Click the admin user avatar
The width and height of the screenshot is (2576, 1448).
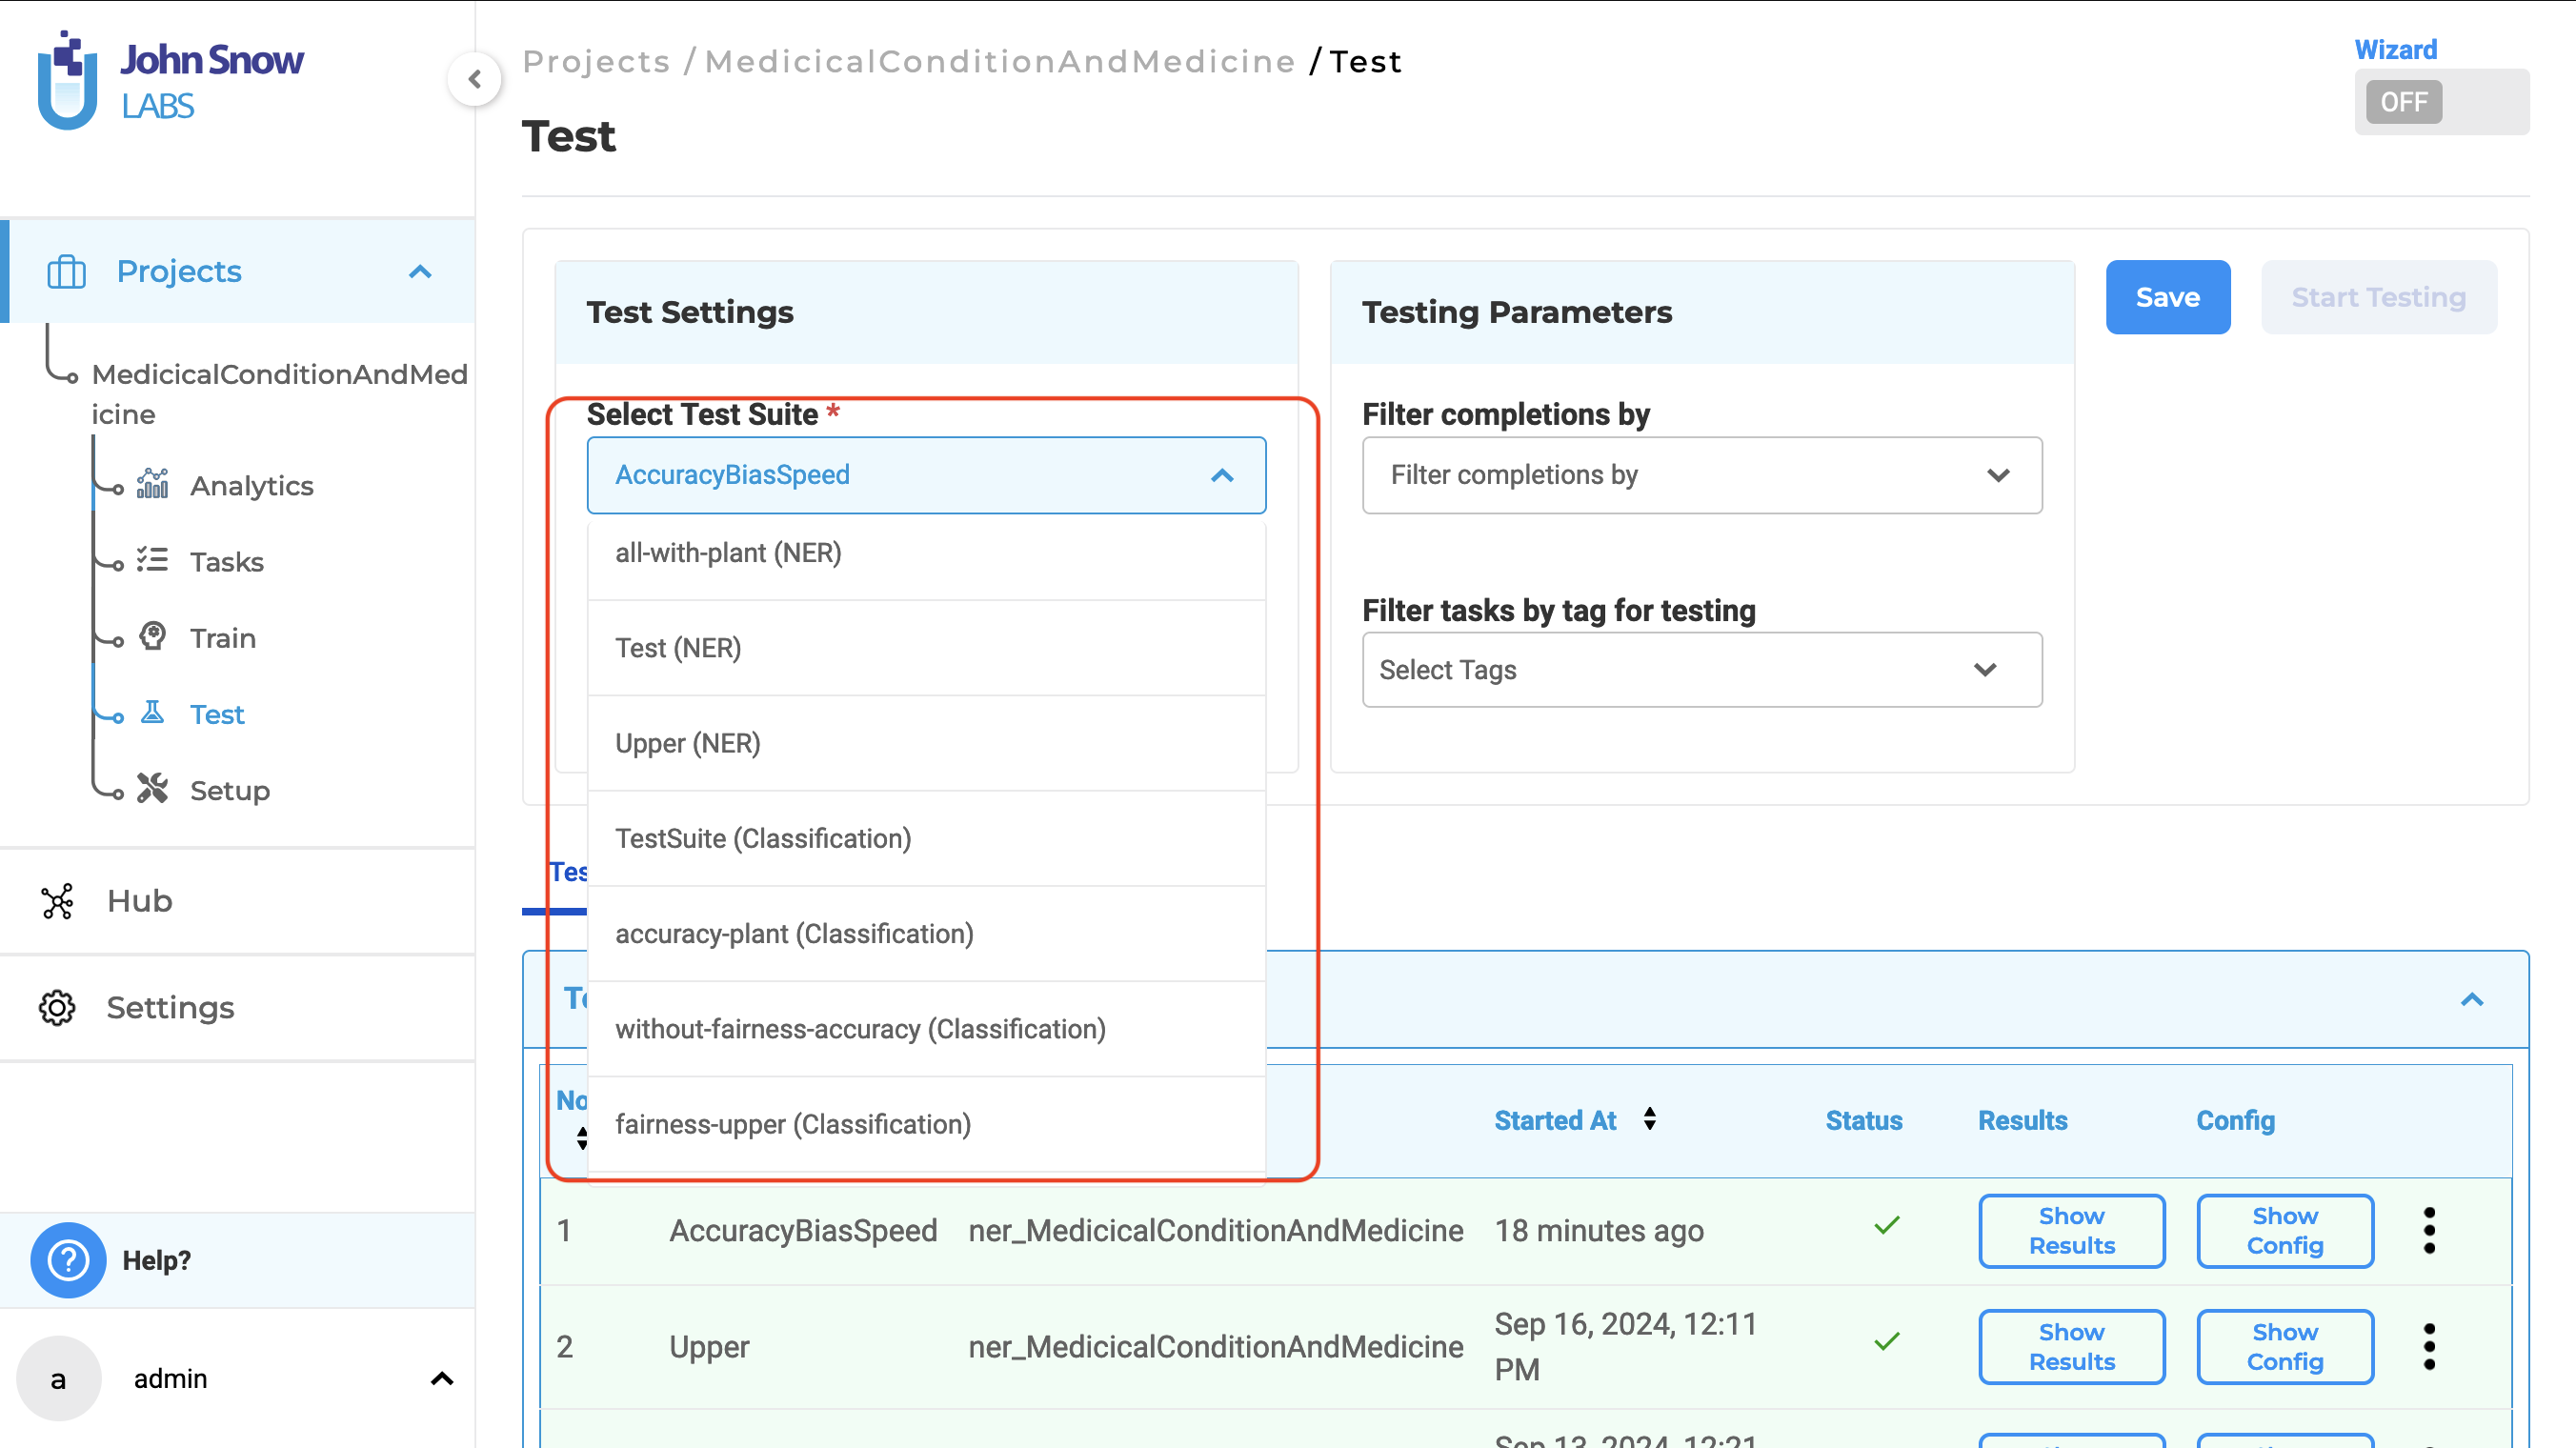59,1378
